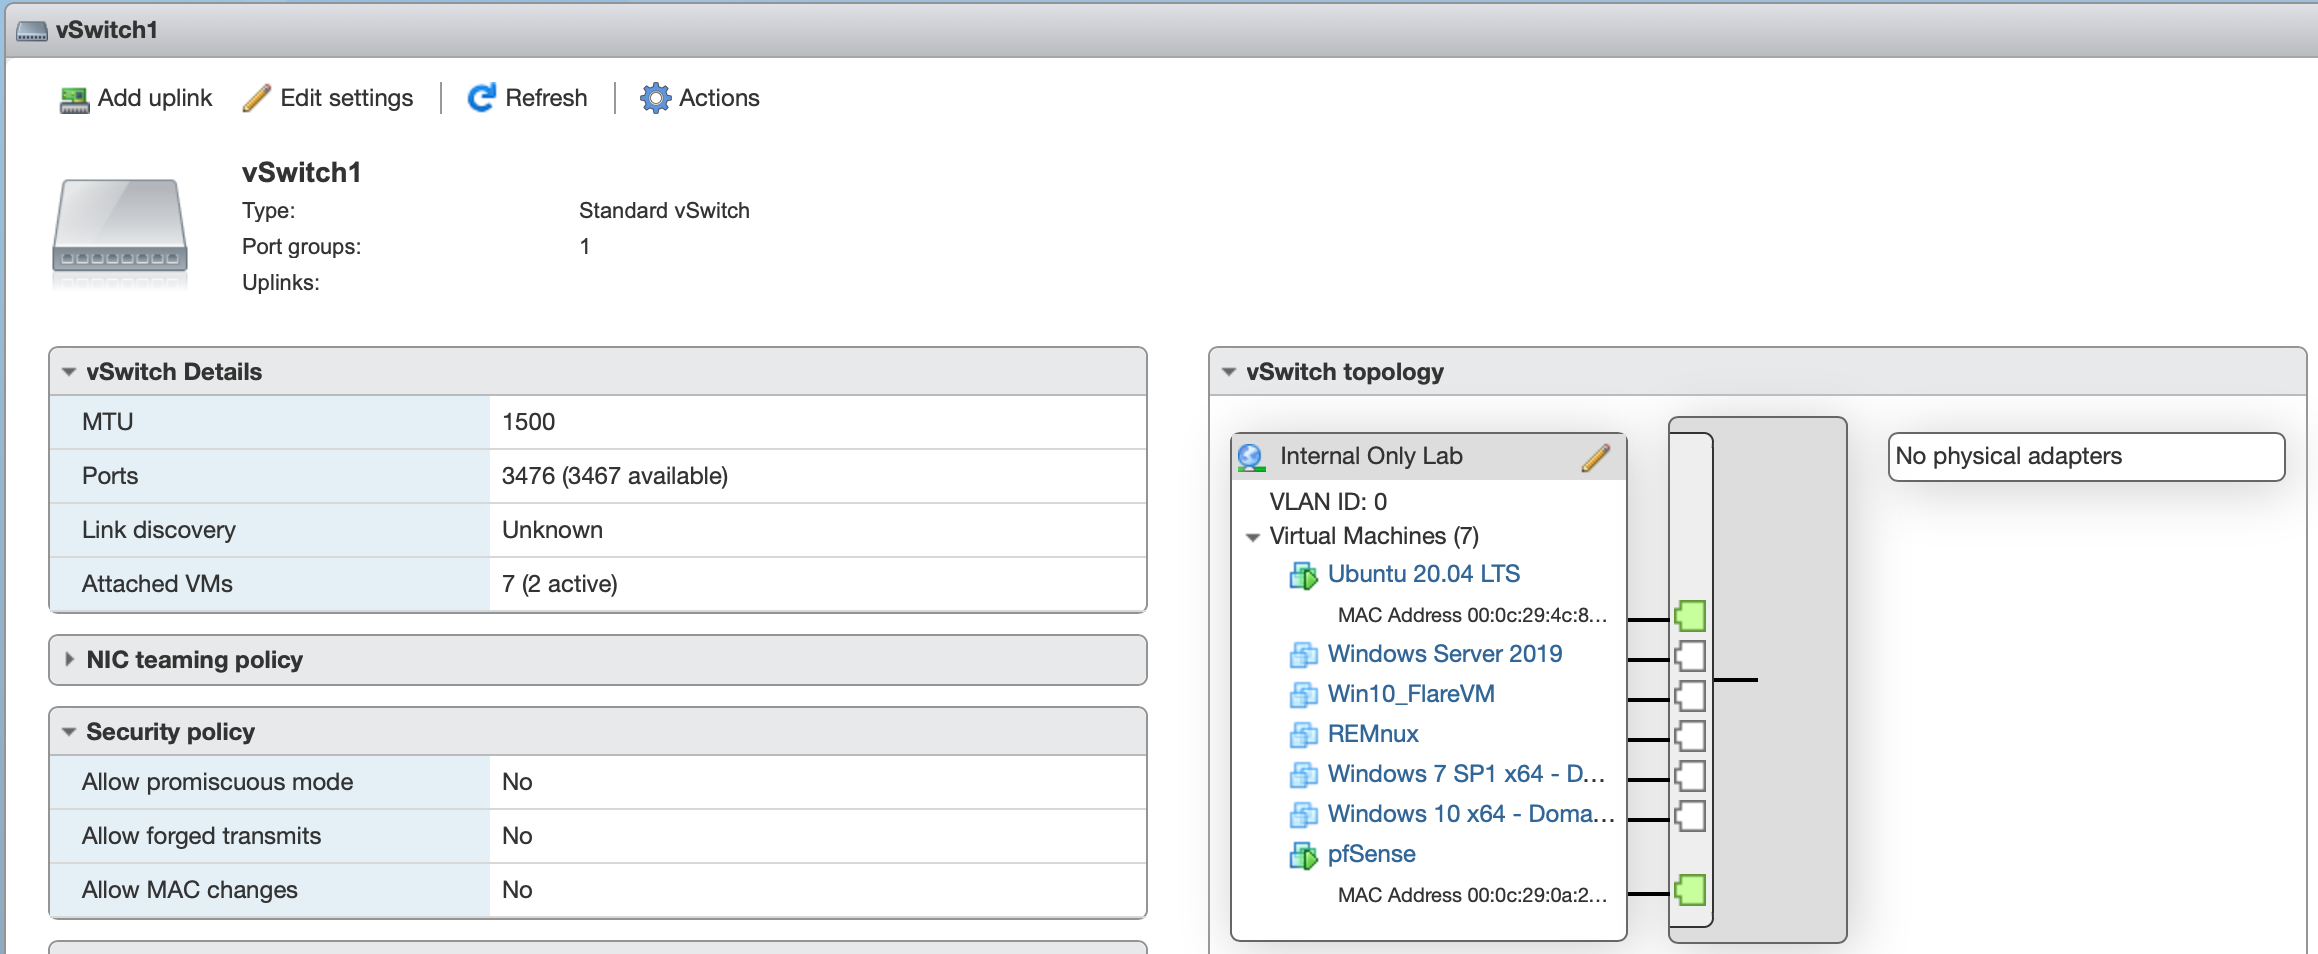The image size is (2318, 954).
Task: Click the port box for Windows 10 x64
Action: [1690, 816]
